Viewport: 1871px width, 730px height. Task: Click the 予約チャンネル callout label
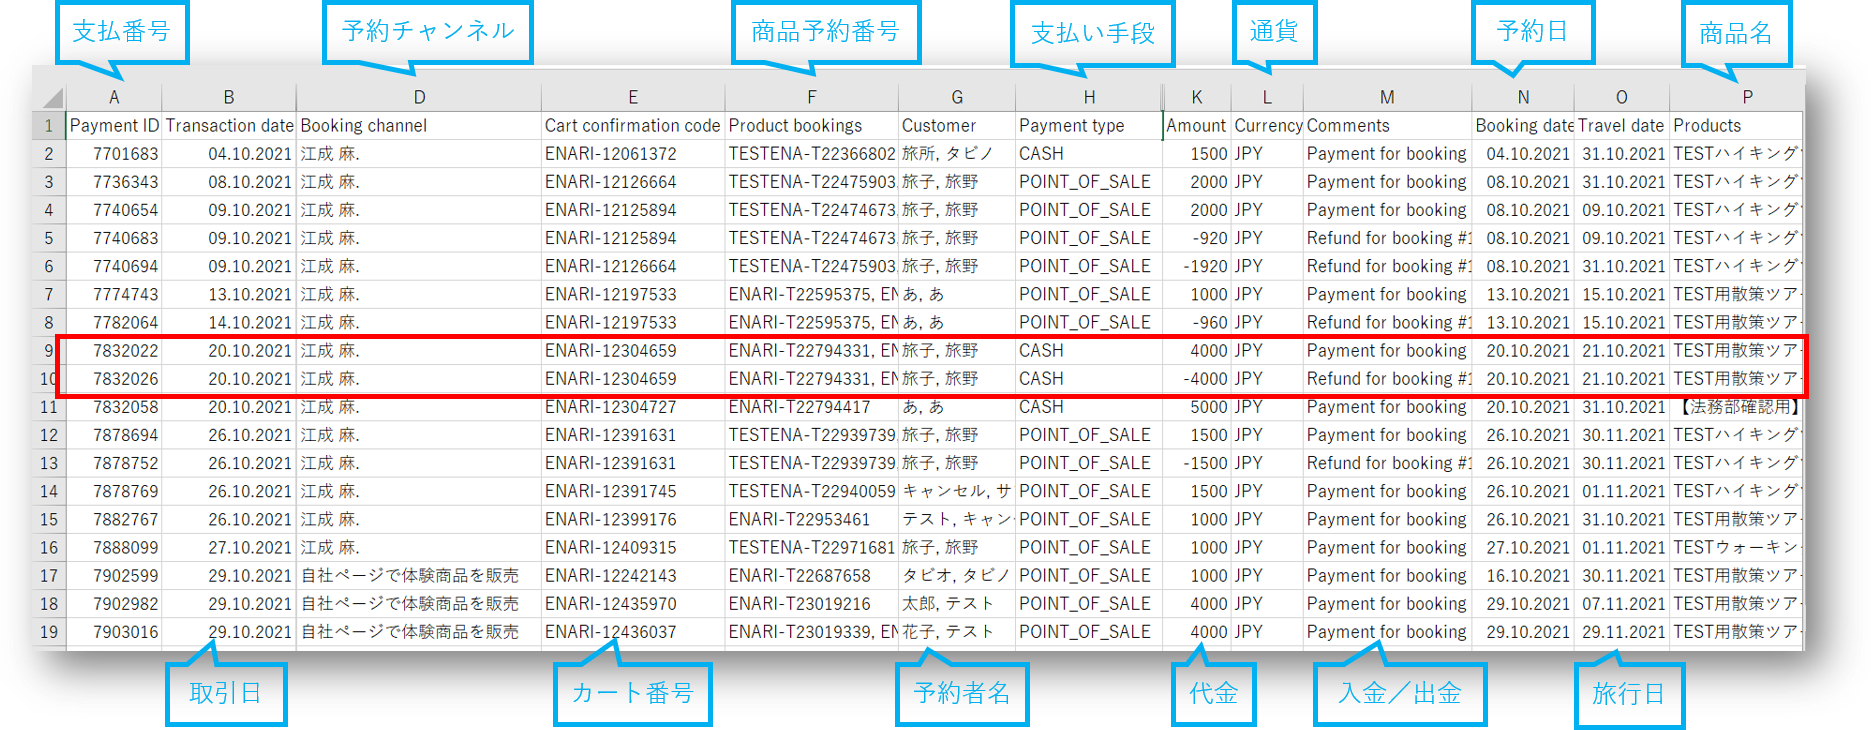[428, 31]
